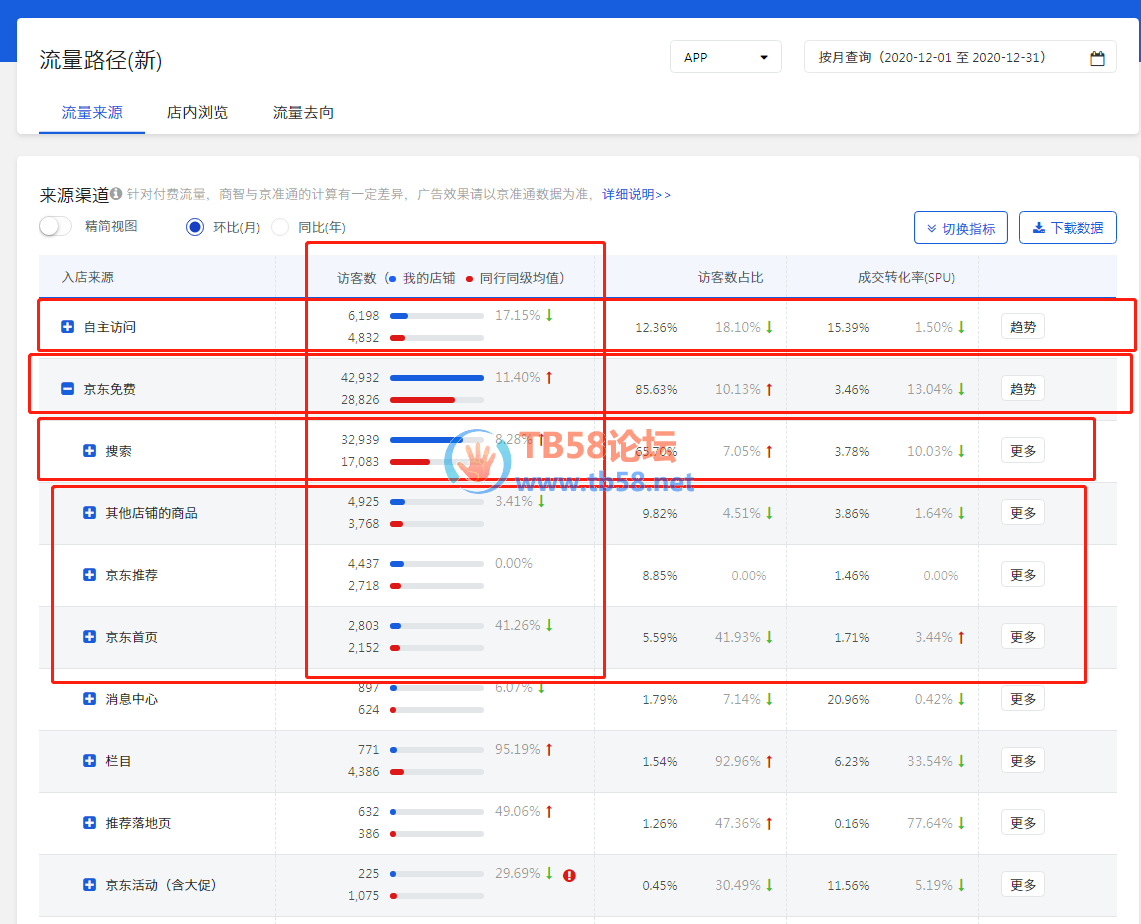
Task: Expand the 栏目 row
Action: (89, 760)
